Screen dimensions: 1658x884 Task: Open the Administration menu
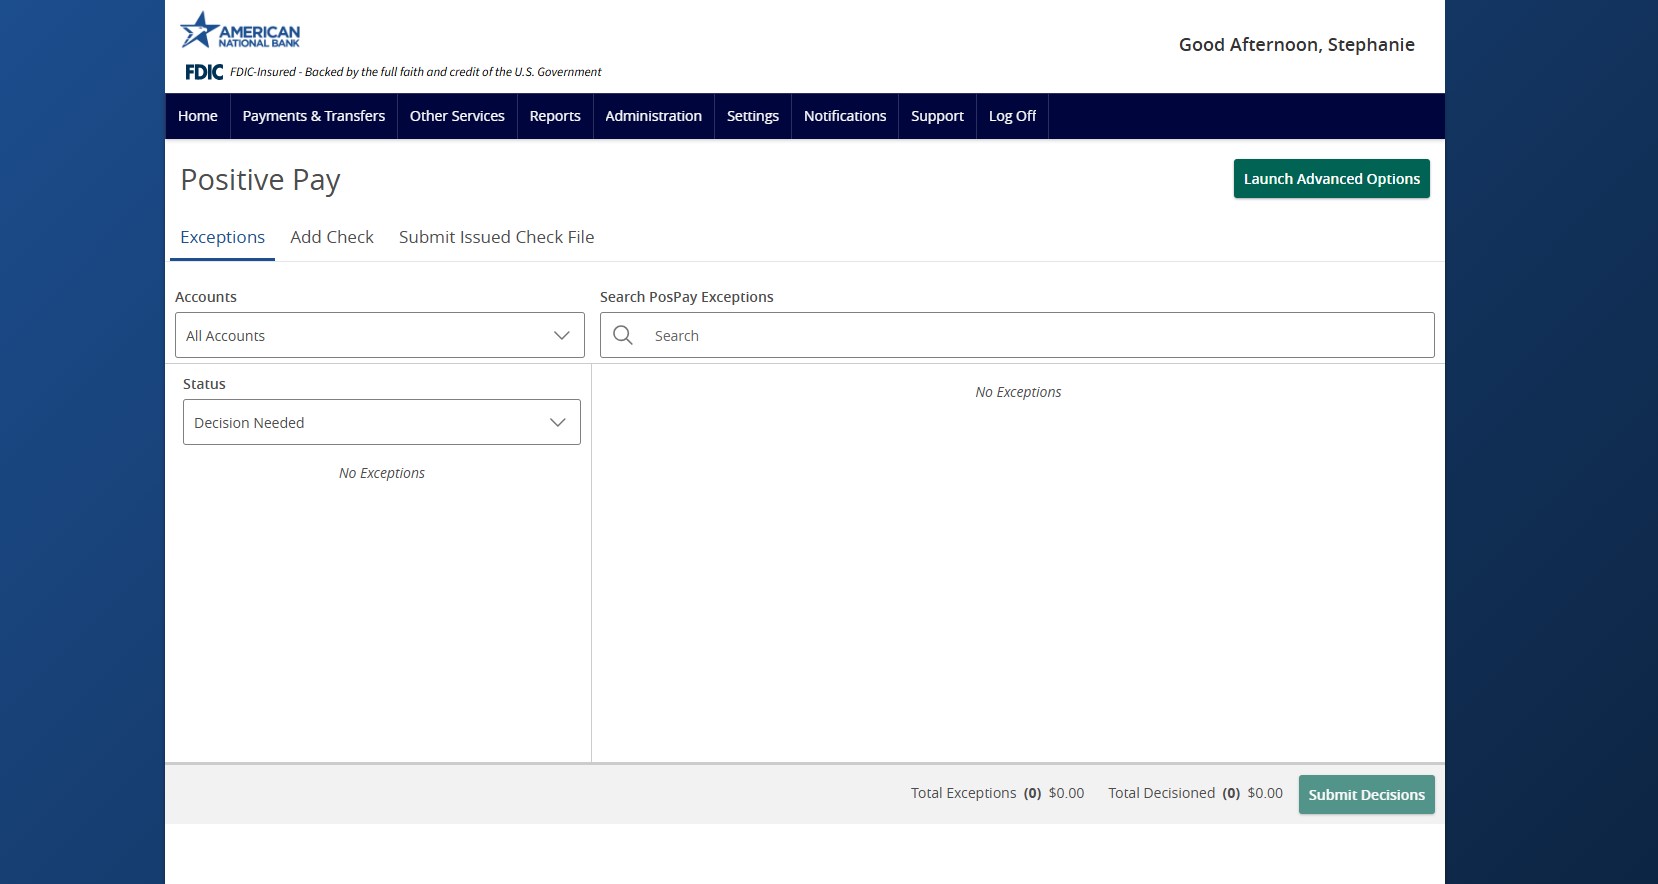[x=653, y=116]
